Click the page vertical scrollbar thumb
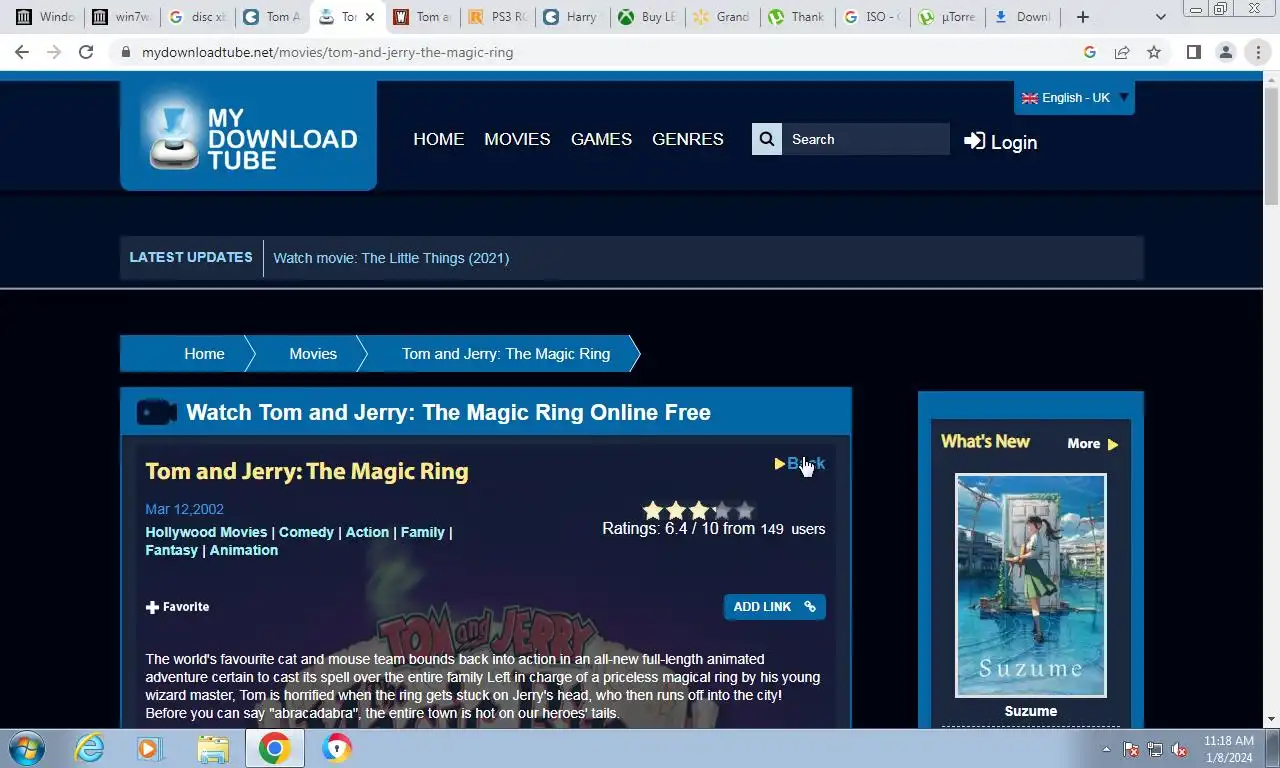The width and height of the screenshot is (1280, 768). tap(1271, 145)
